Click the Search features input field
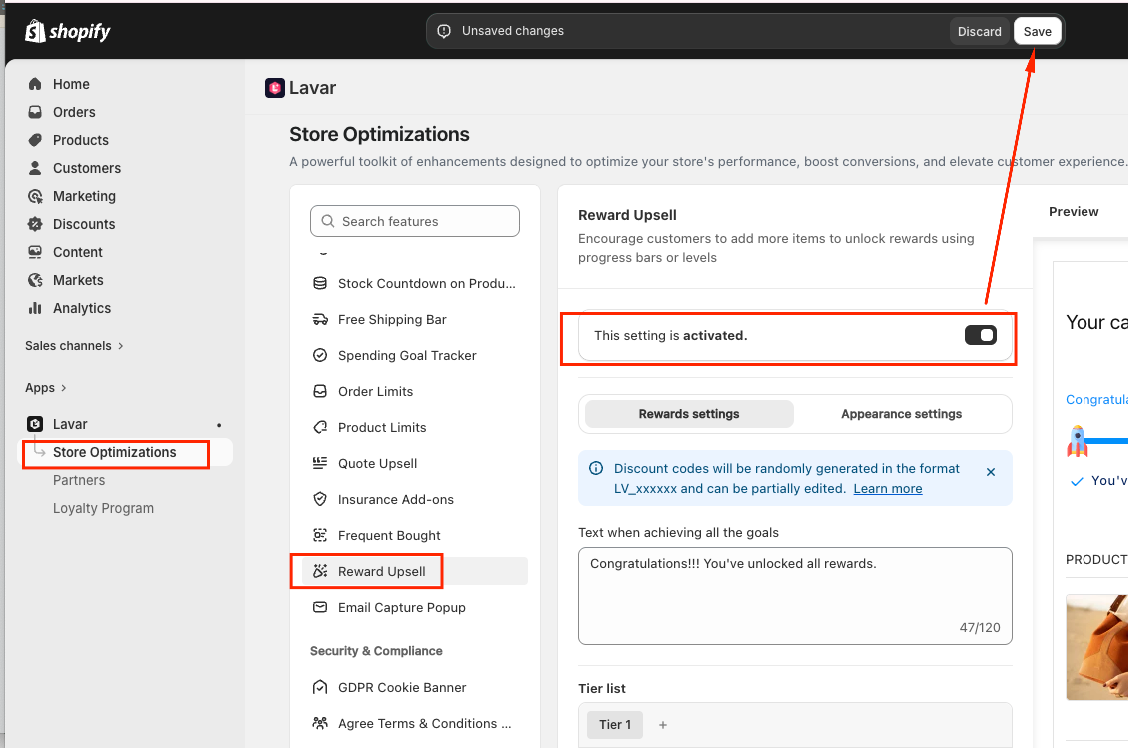Image resolution: width=1128 pixels, height=748 pixels. (x=414, y=222)
